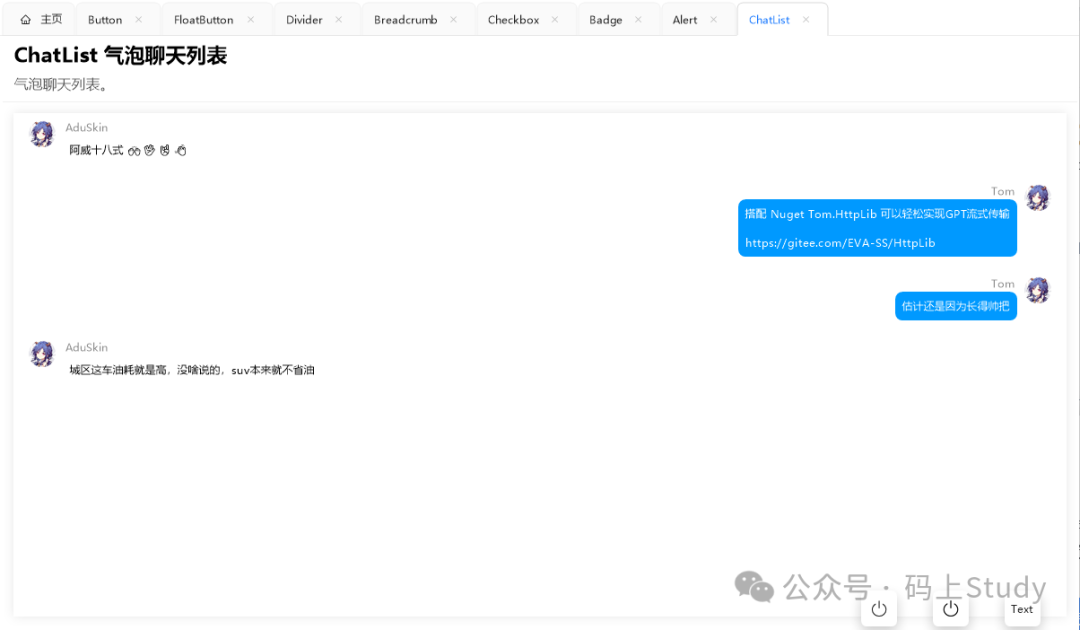Click the left power float button
1080x630 pixels.
[x=879, y=609]
